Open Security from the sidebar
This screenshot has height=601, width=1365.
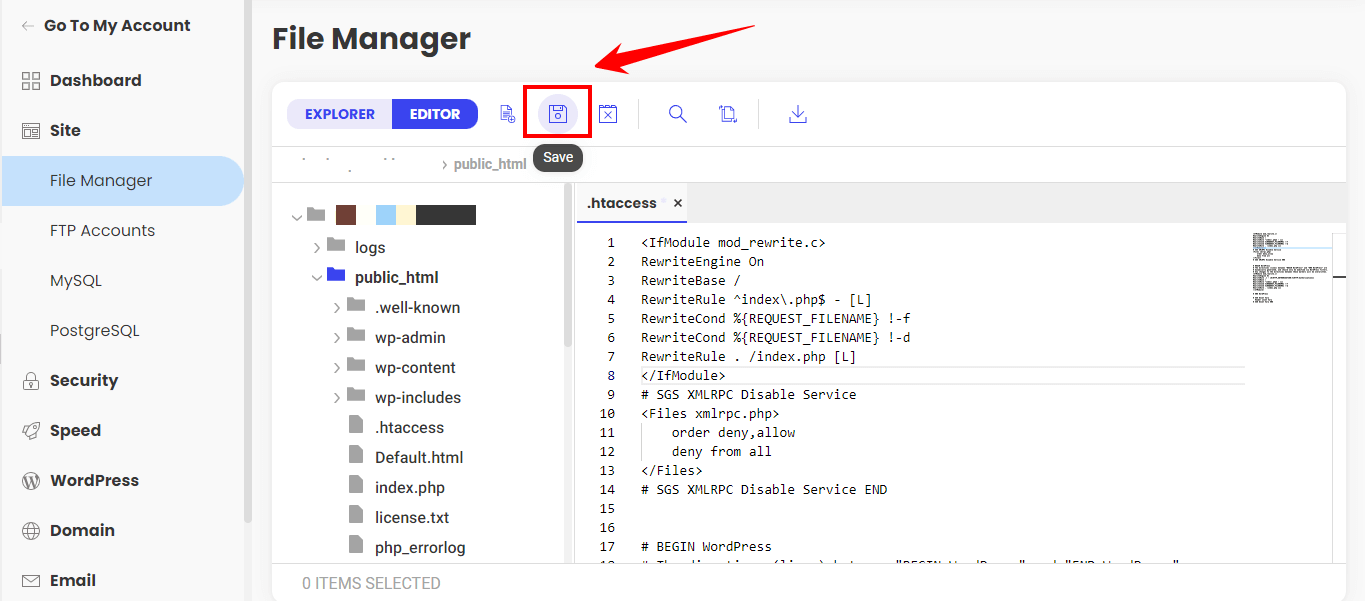84,380
